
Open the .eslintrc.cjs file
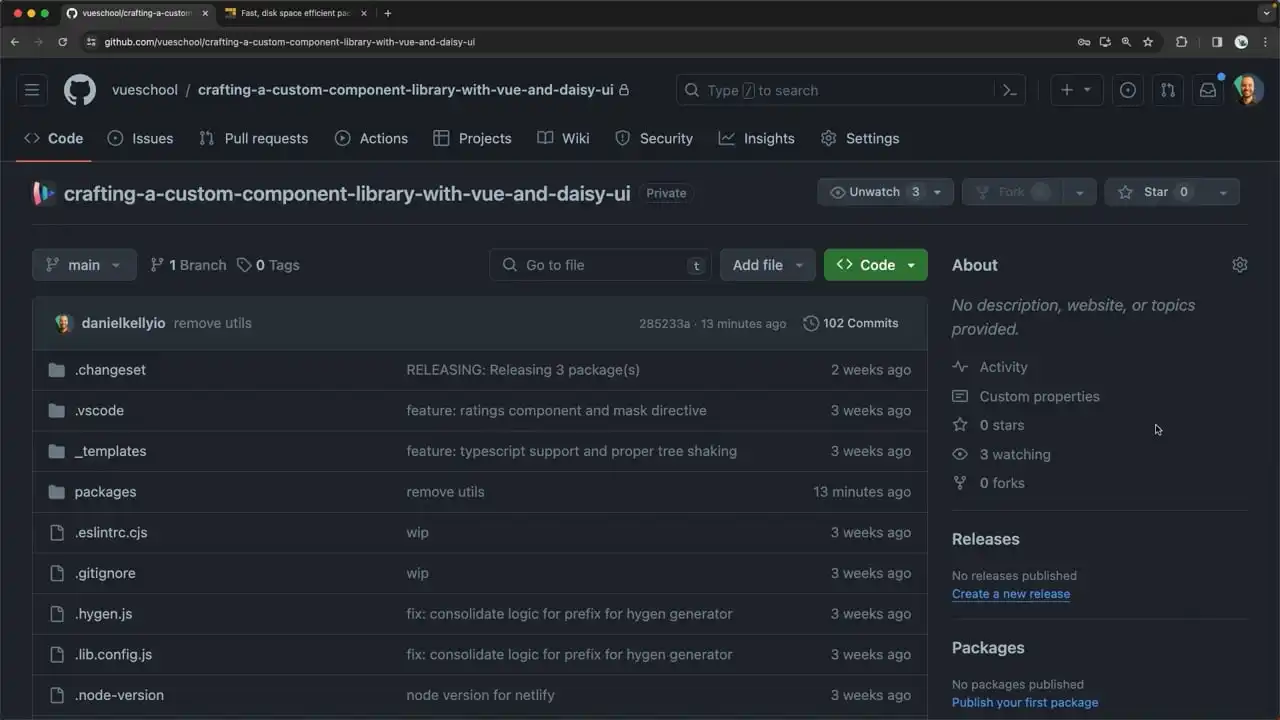click(x=111, y=533)
